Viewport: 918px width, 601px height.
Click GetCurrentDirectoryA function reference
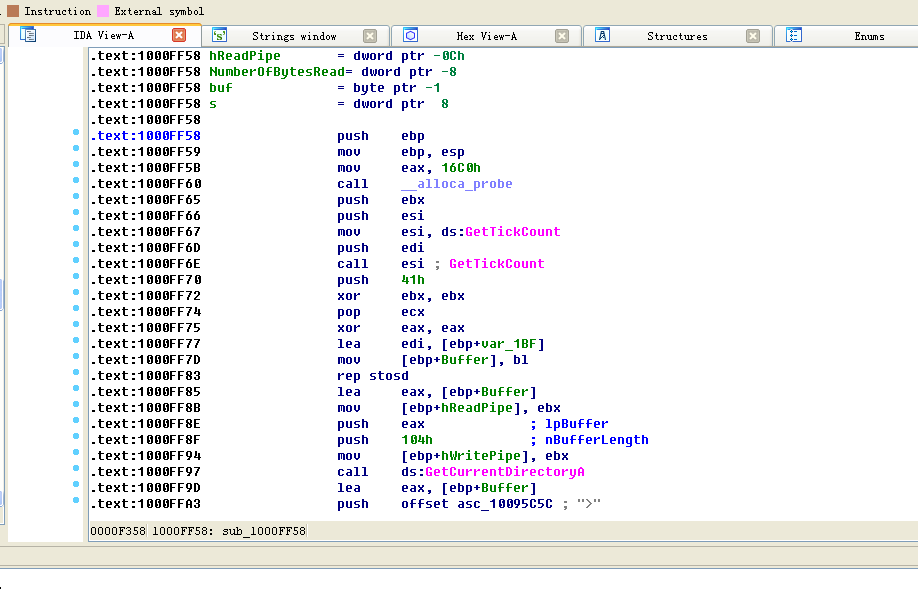pos(505,472)
